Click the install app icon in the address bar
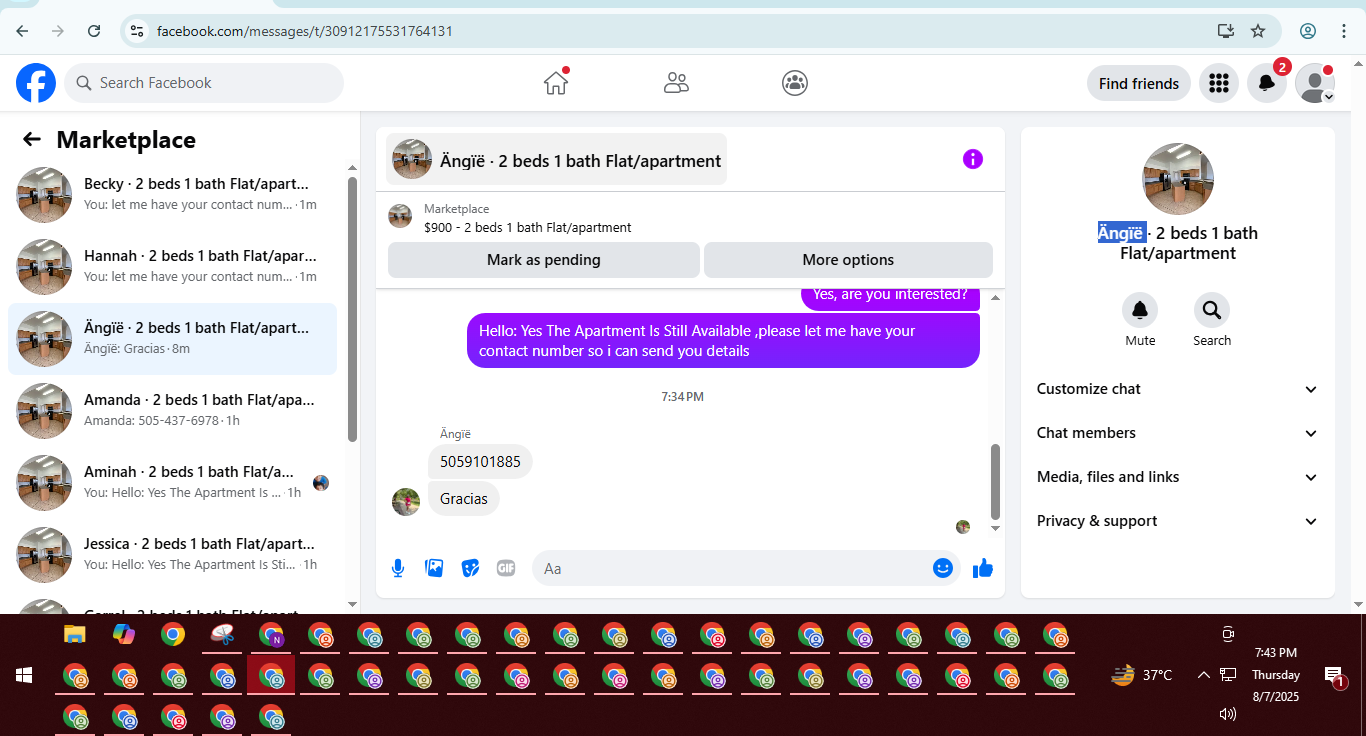Viewport: 1366px width, 736px height. coord(1226,31)
